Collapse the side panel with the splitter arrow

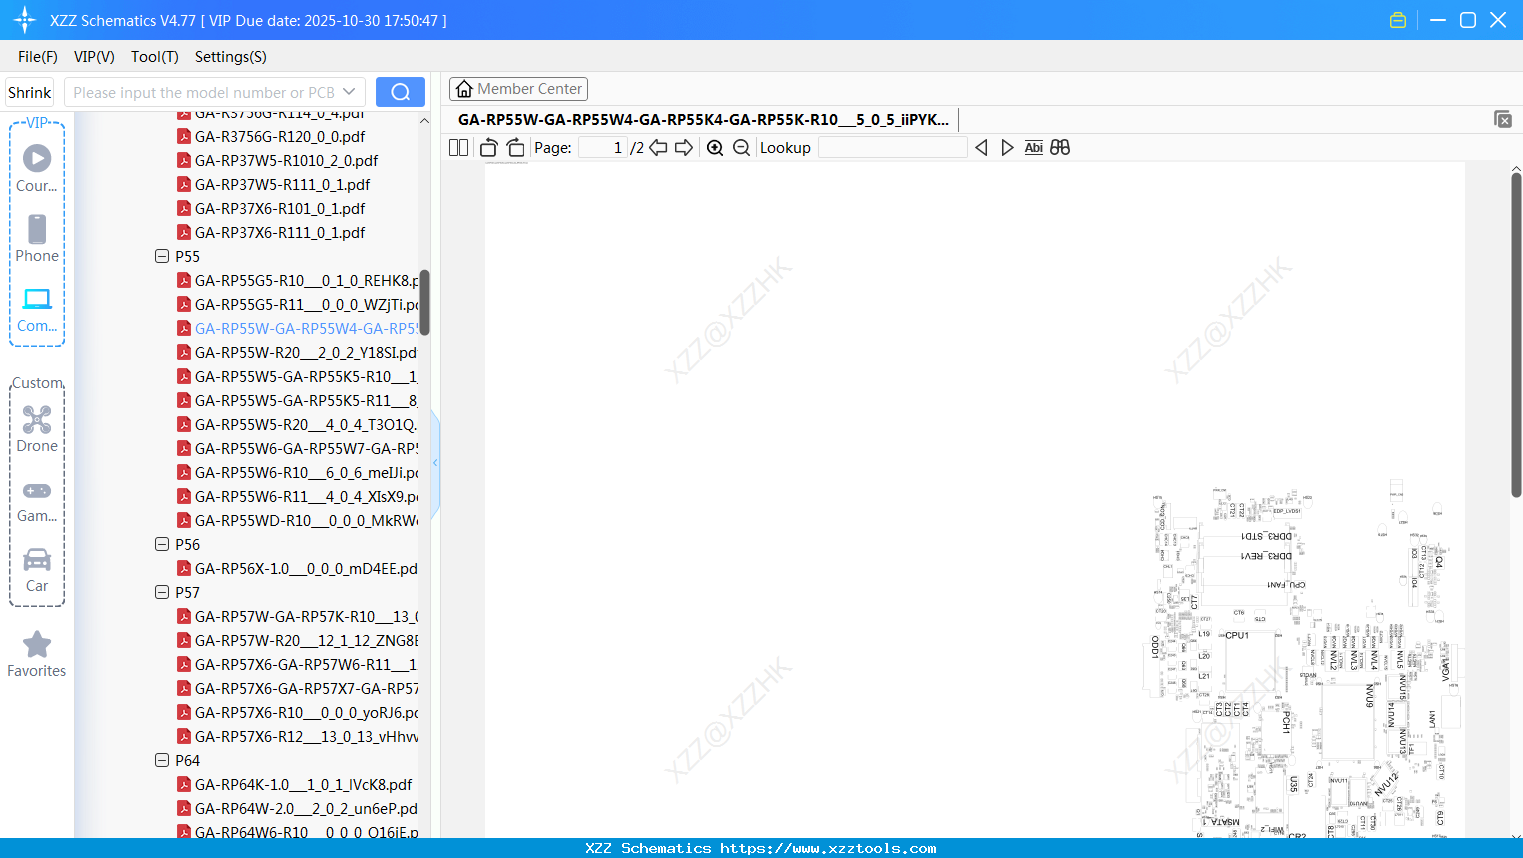tap(435, 463)
